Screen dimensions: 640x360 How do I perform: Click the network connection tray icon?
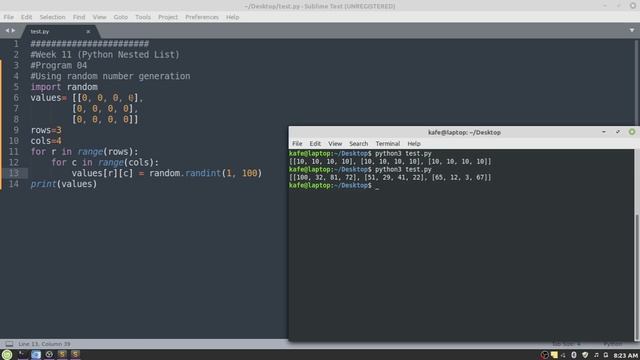pos(563,355)
